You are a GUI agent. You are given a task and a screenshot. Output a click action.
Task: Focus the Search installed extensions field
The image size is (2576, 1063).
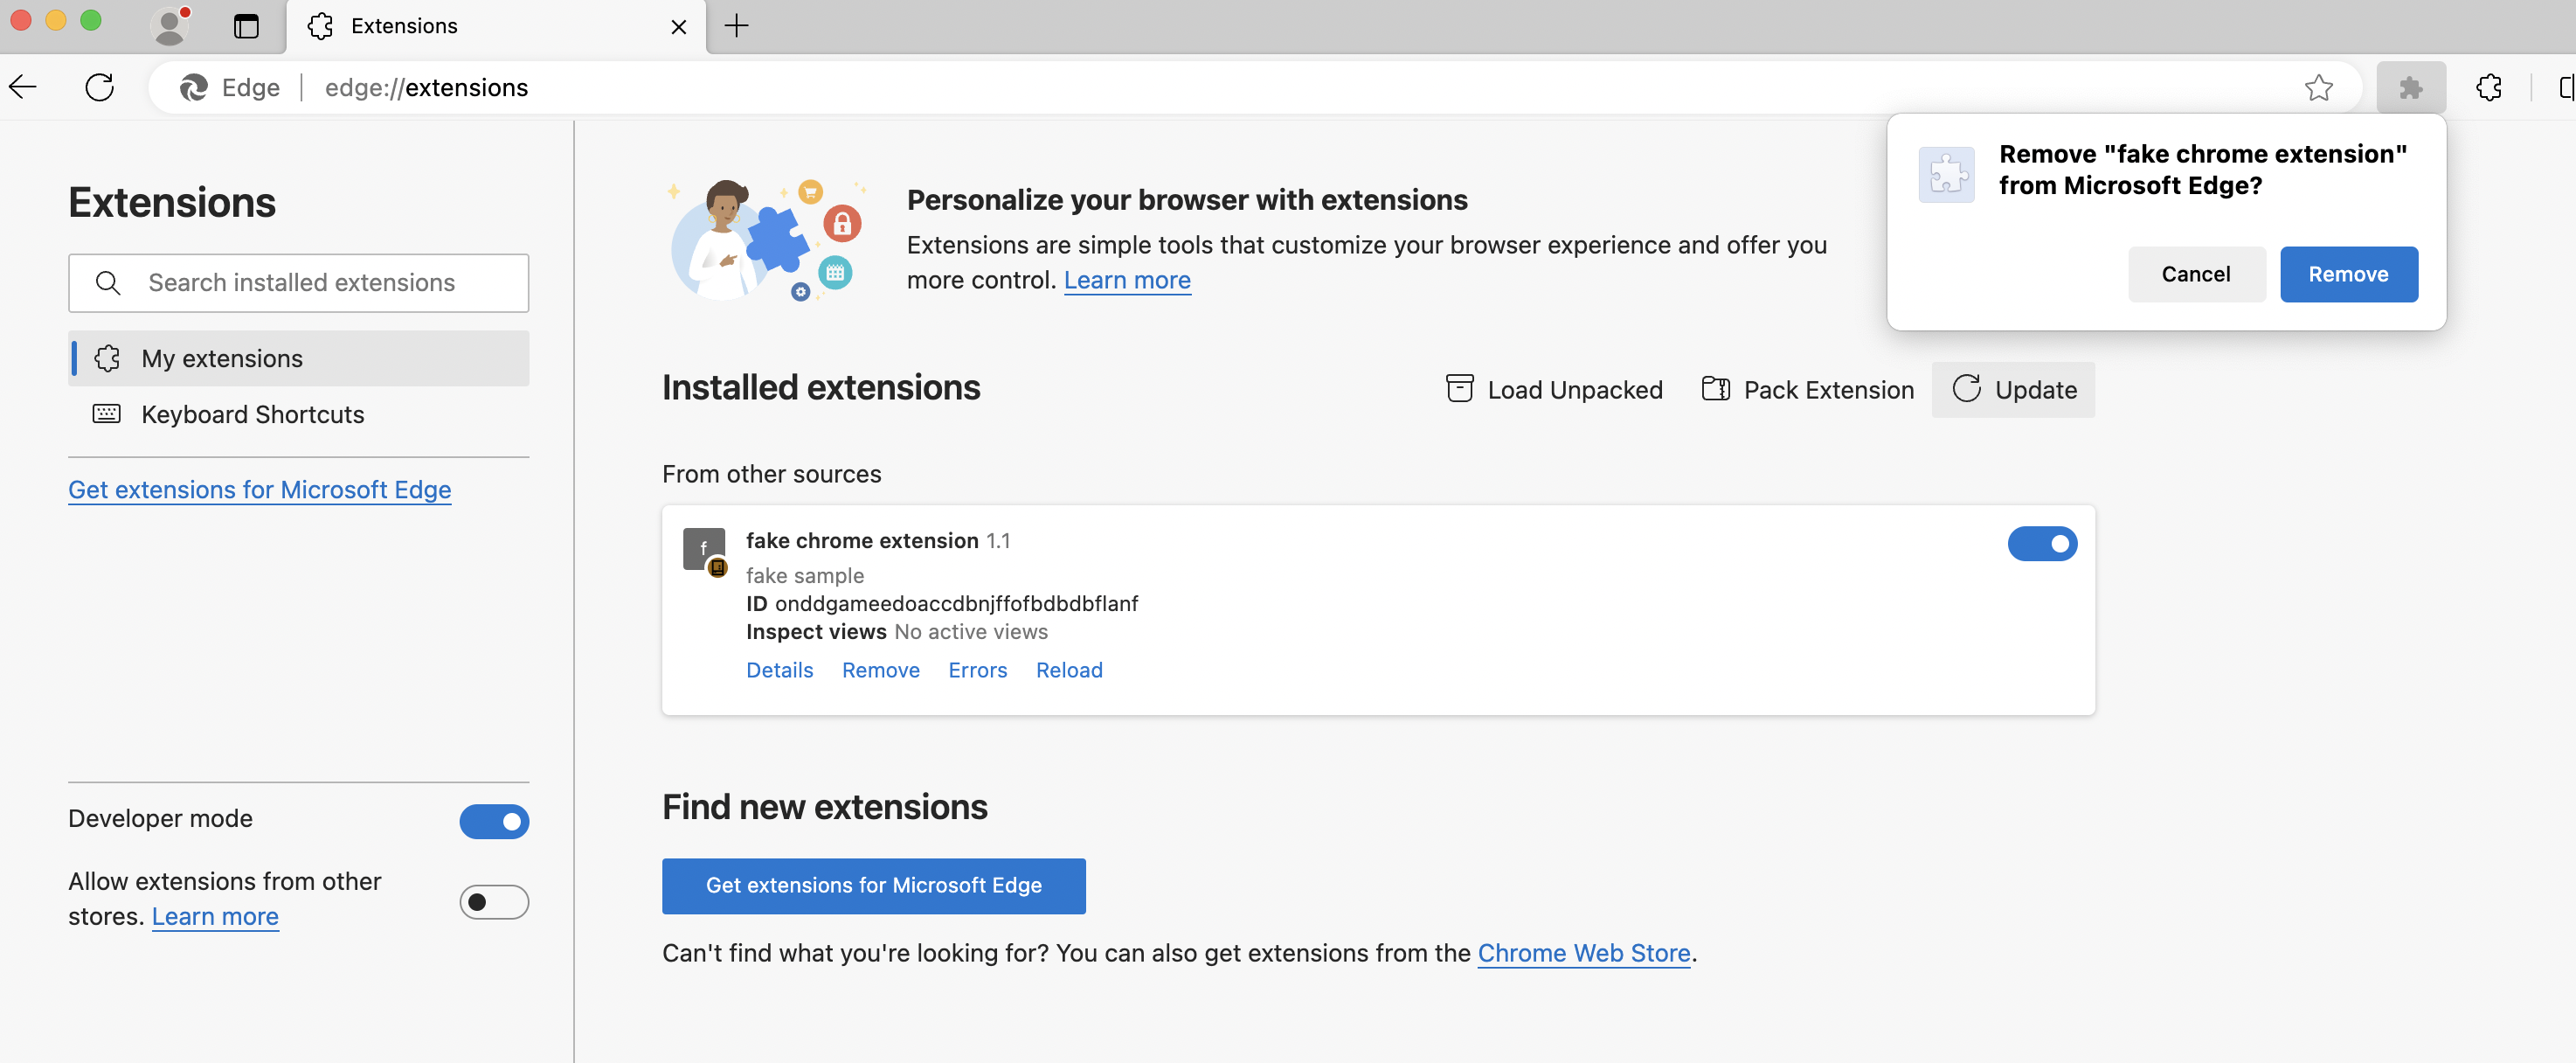[x=299, y=283]
